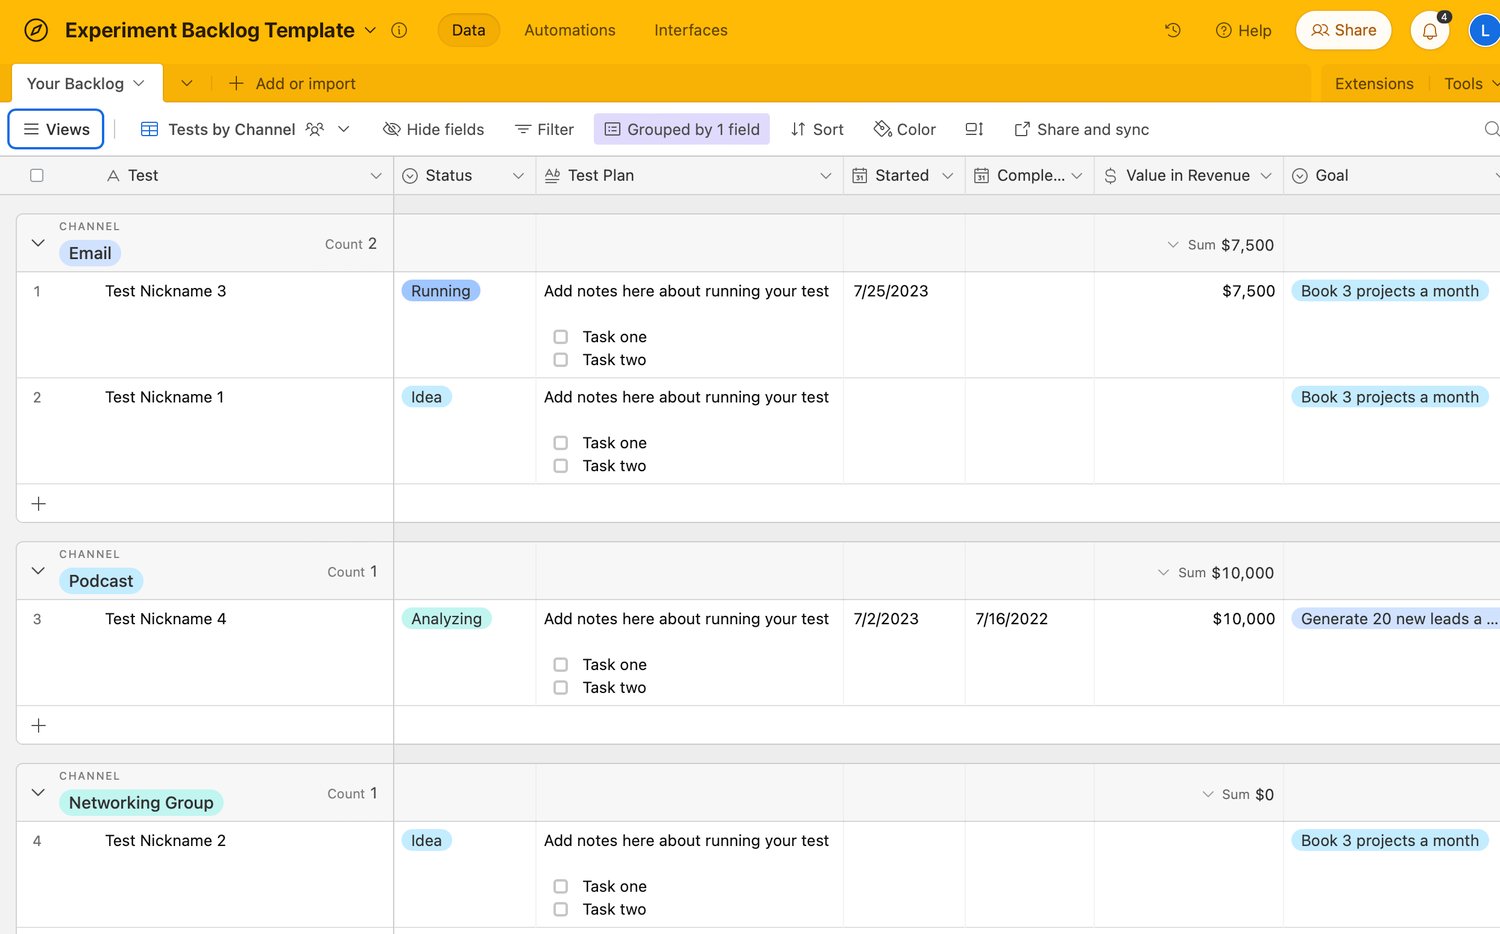
Task: Switch to the Interfaces tab
Action: tap(691, 30)
